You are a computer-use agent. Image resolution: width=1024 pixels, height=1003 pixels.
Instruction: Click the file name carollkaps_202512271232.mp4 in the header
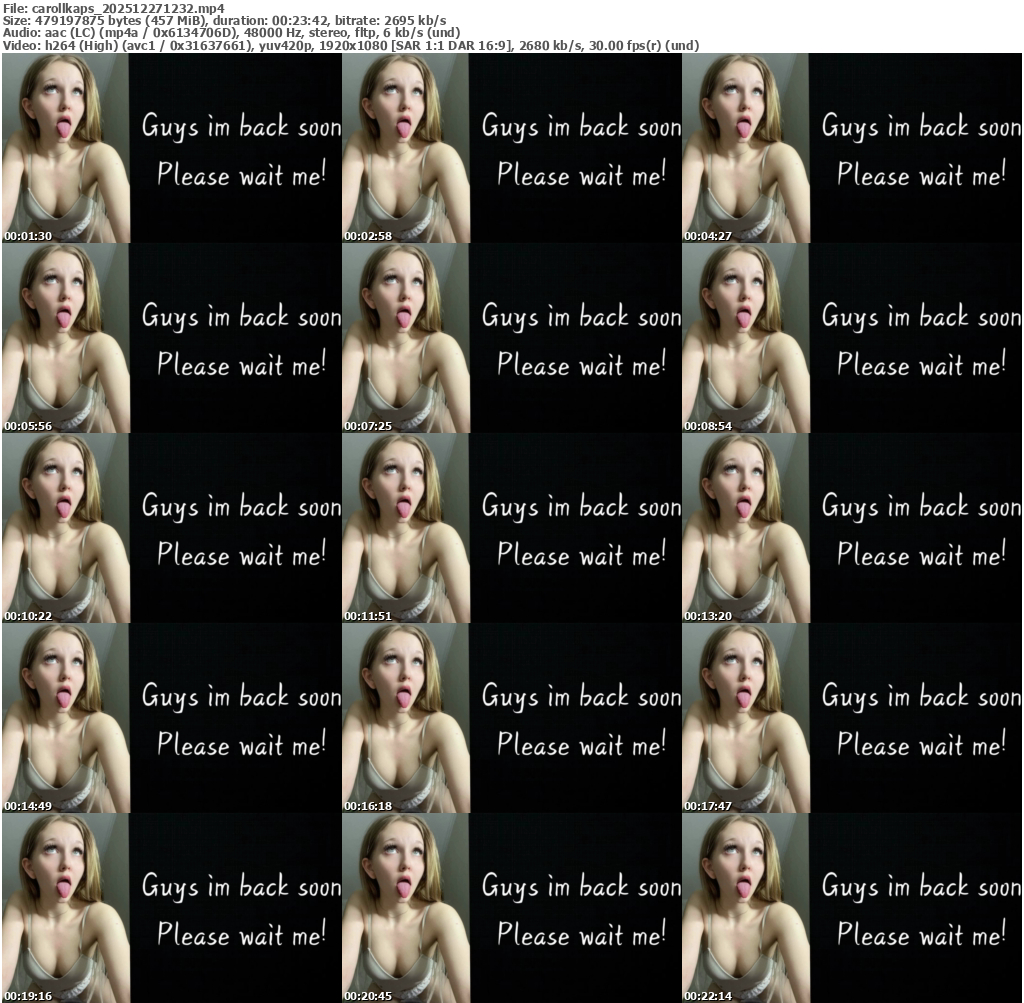pyautogui.click(x=128, y=8)
